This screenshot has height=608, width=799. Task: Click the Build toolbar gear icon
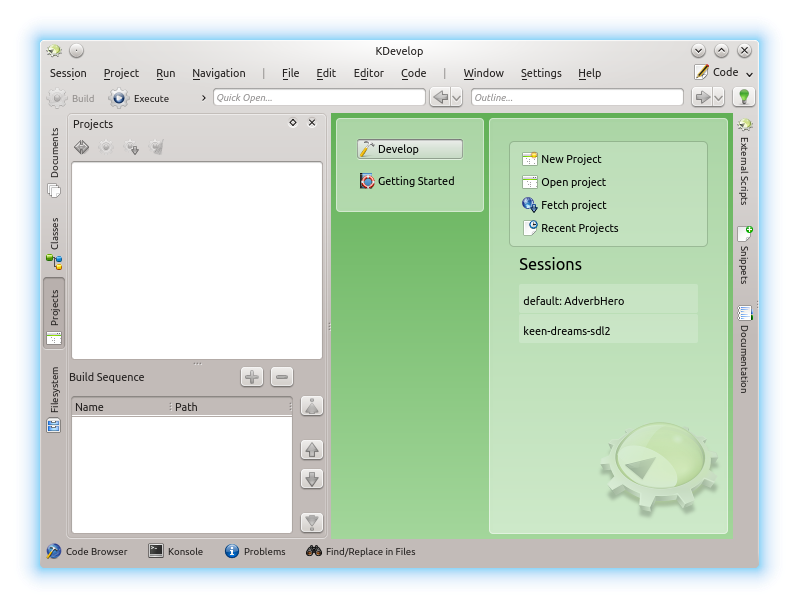57,98
